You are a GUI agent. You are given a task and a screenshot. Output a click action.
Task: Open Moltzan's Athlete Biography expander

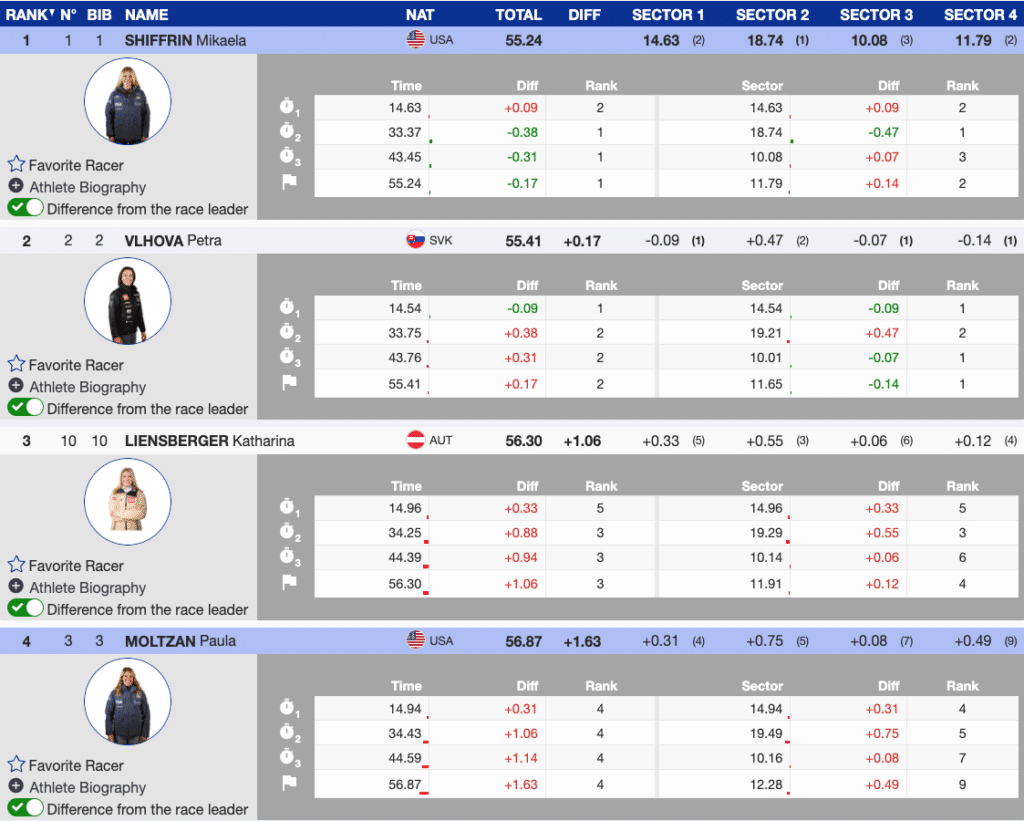[16, 787]
